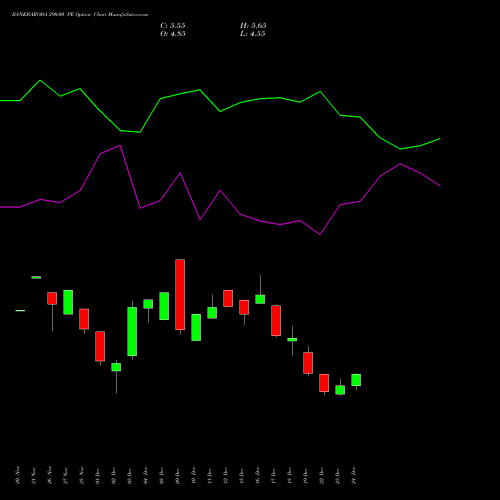Click the "09 Dec" date axis label

178,476
